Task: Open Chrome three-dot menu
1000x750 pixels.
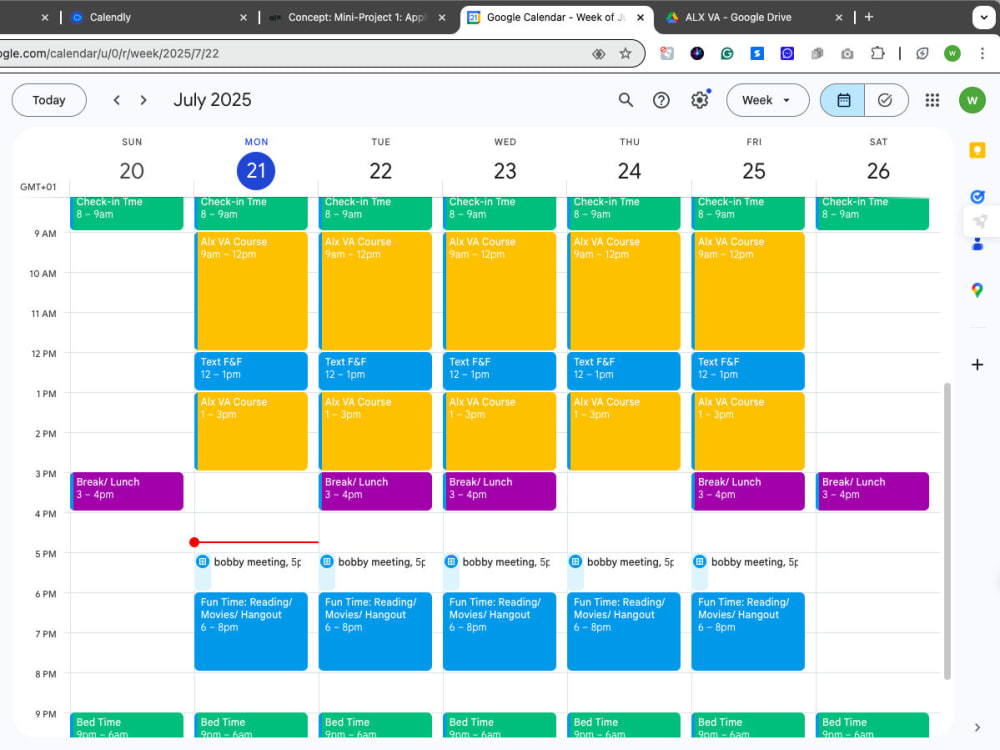Action: (982, 54)
